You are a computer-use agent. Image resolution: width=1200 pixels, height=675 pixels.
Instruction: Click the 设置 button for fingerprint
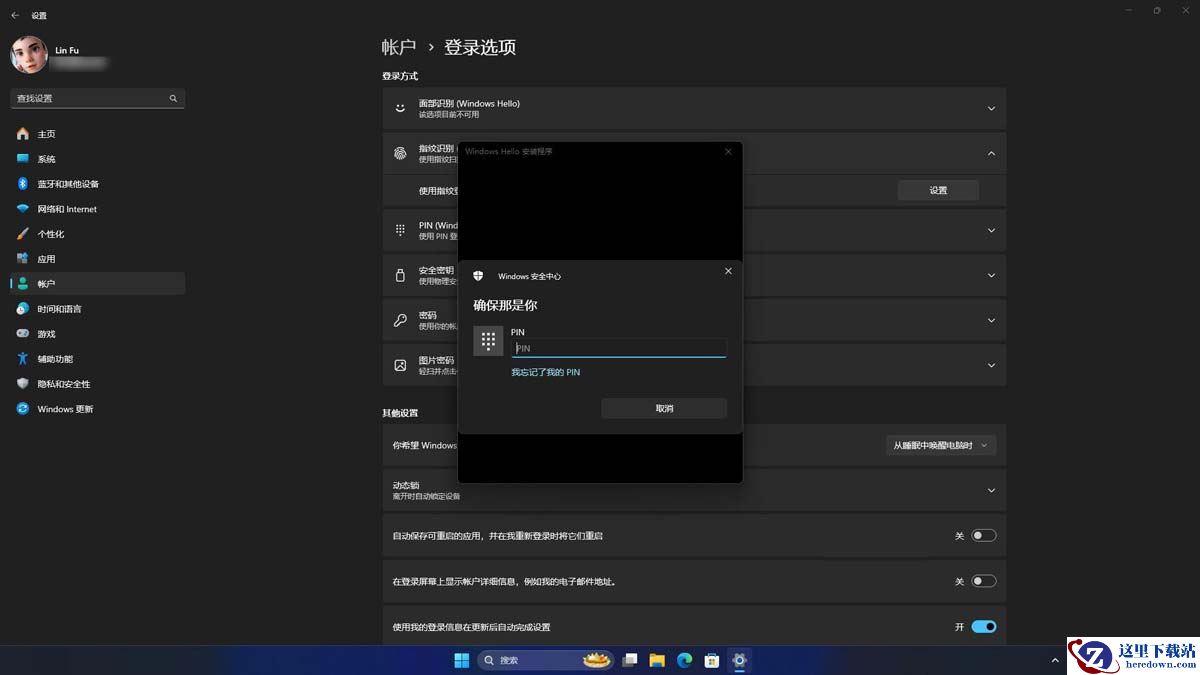(938, 190)
